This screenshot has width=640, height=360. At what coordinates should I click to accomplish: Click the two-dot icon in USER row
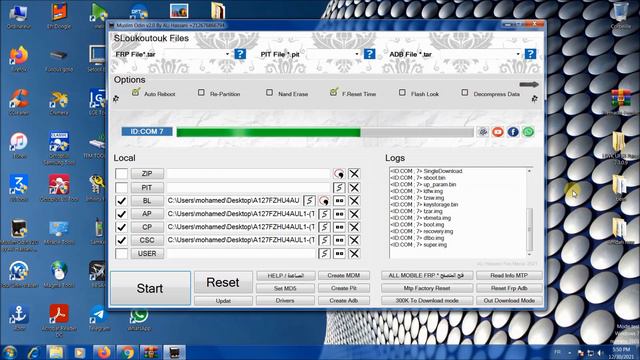(x=339, y=253)
